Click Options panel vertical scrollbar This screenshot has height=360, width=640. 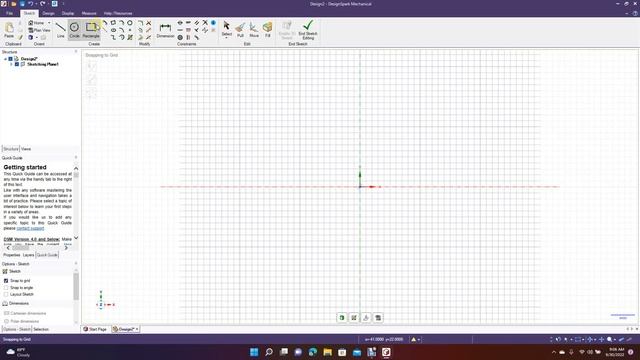76,287
